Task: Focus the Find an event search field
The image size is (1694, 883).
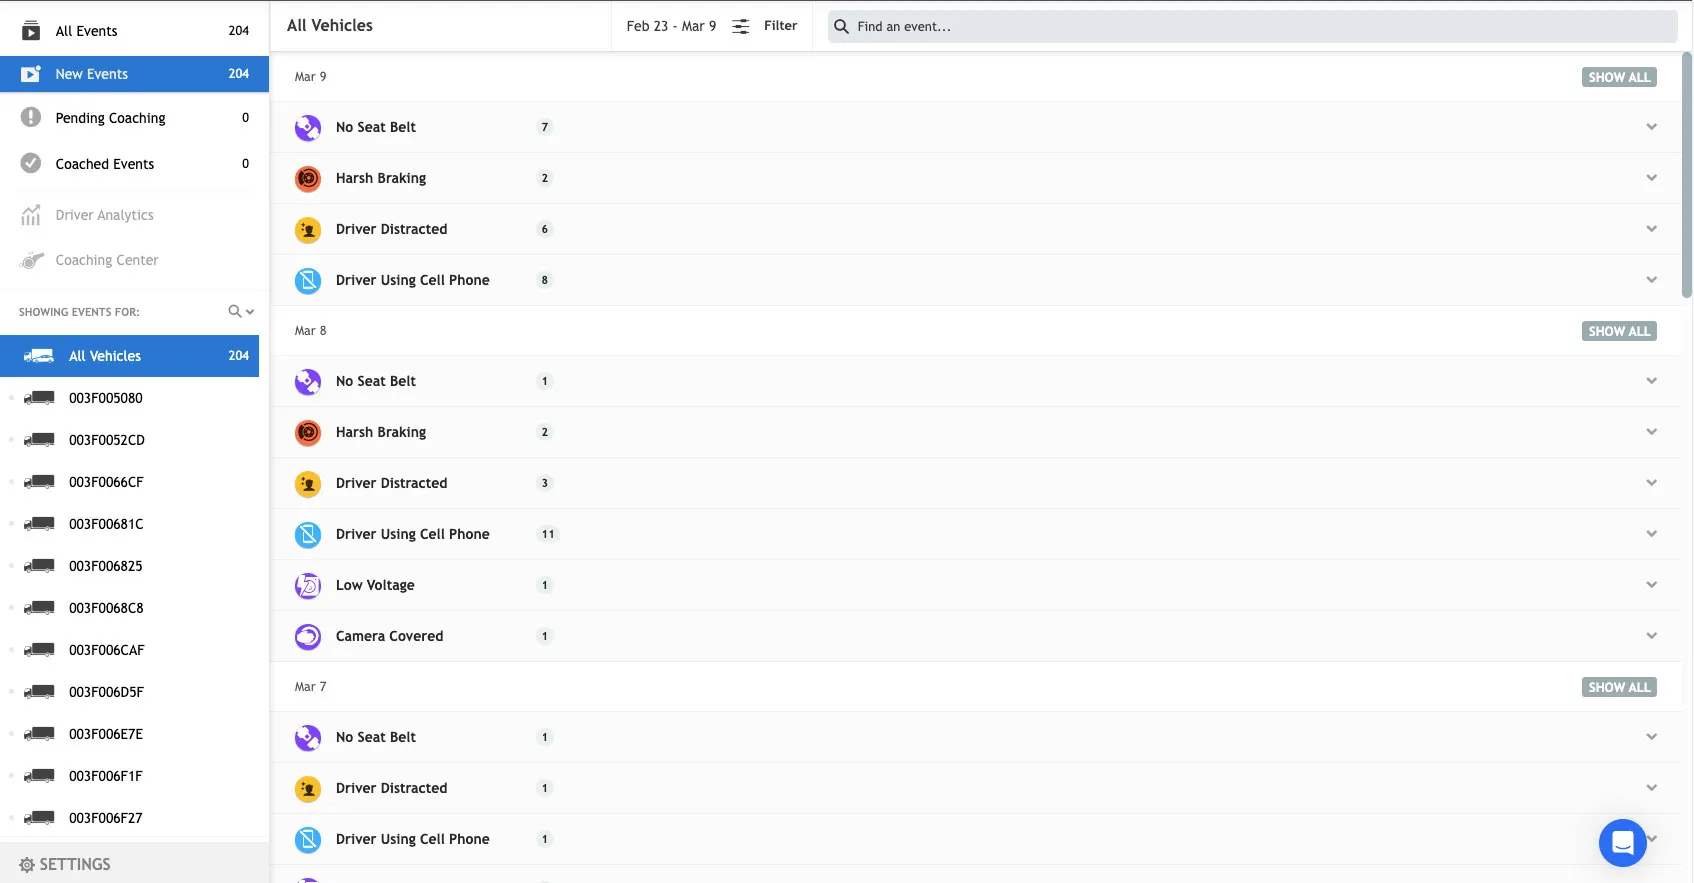Action: pos(1252,26)
